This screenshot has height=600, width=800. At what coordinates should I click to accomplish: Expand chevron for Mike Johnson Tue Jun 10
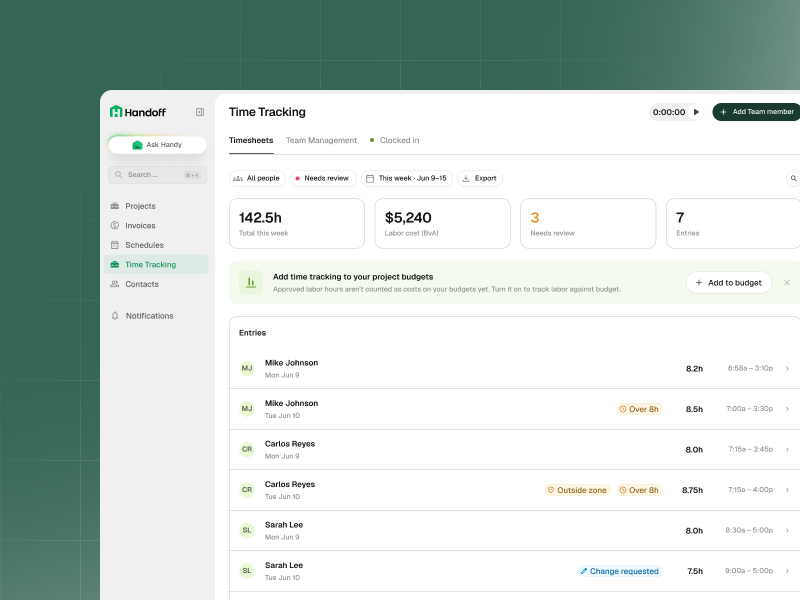(x=787, y=409)
